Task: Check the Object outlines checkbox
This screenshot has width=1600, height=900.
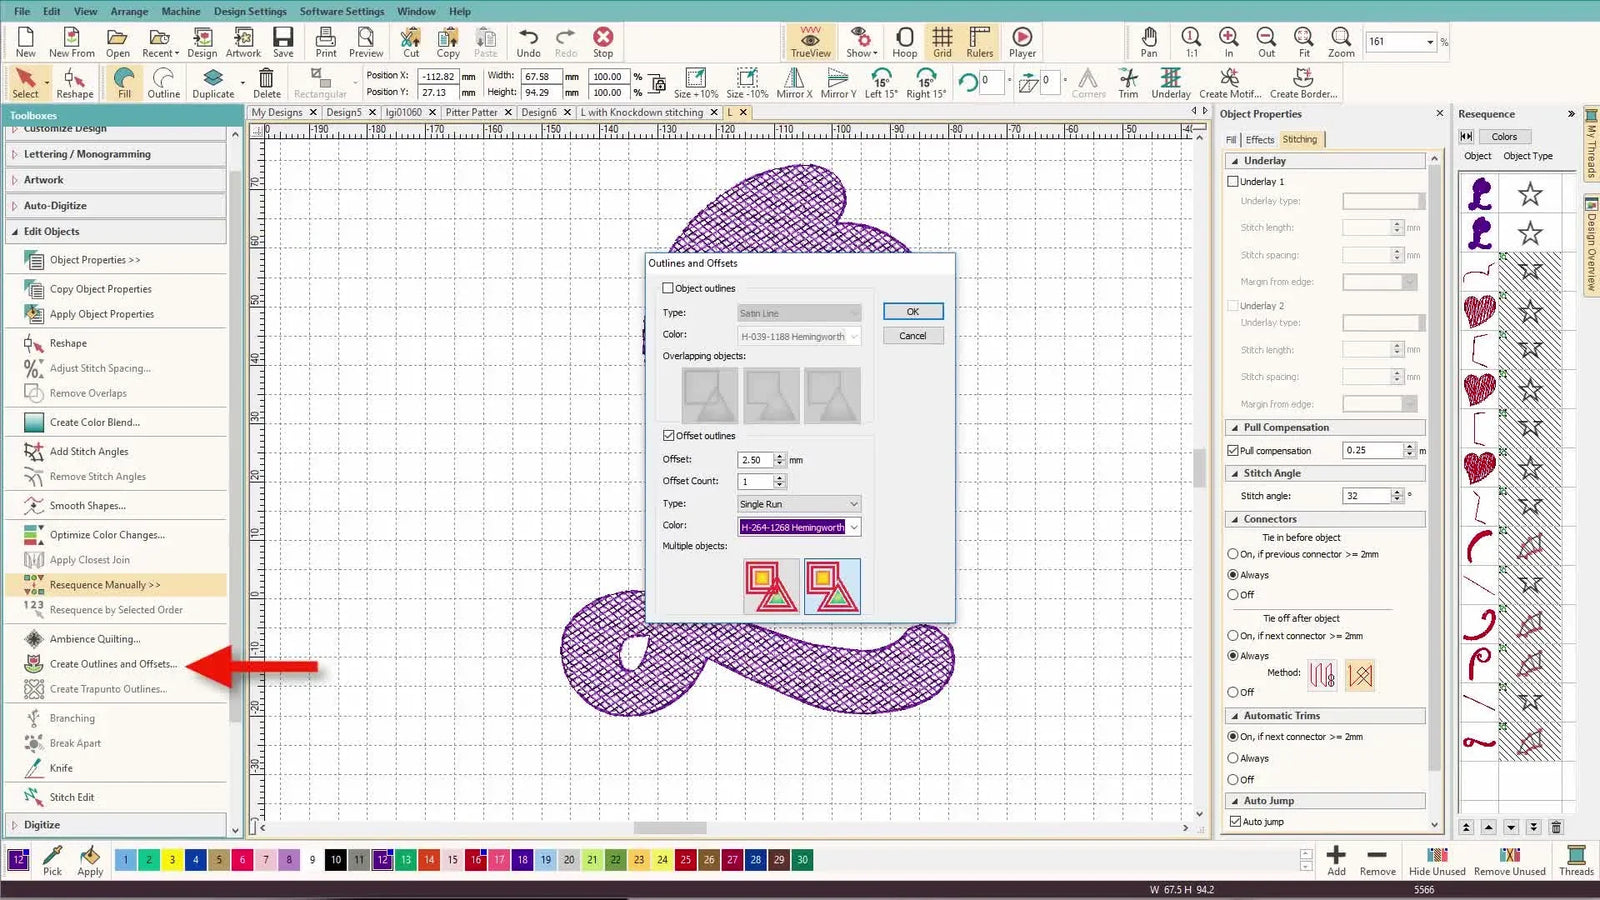Action: click(668, 288)
